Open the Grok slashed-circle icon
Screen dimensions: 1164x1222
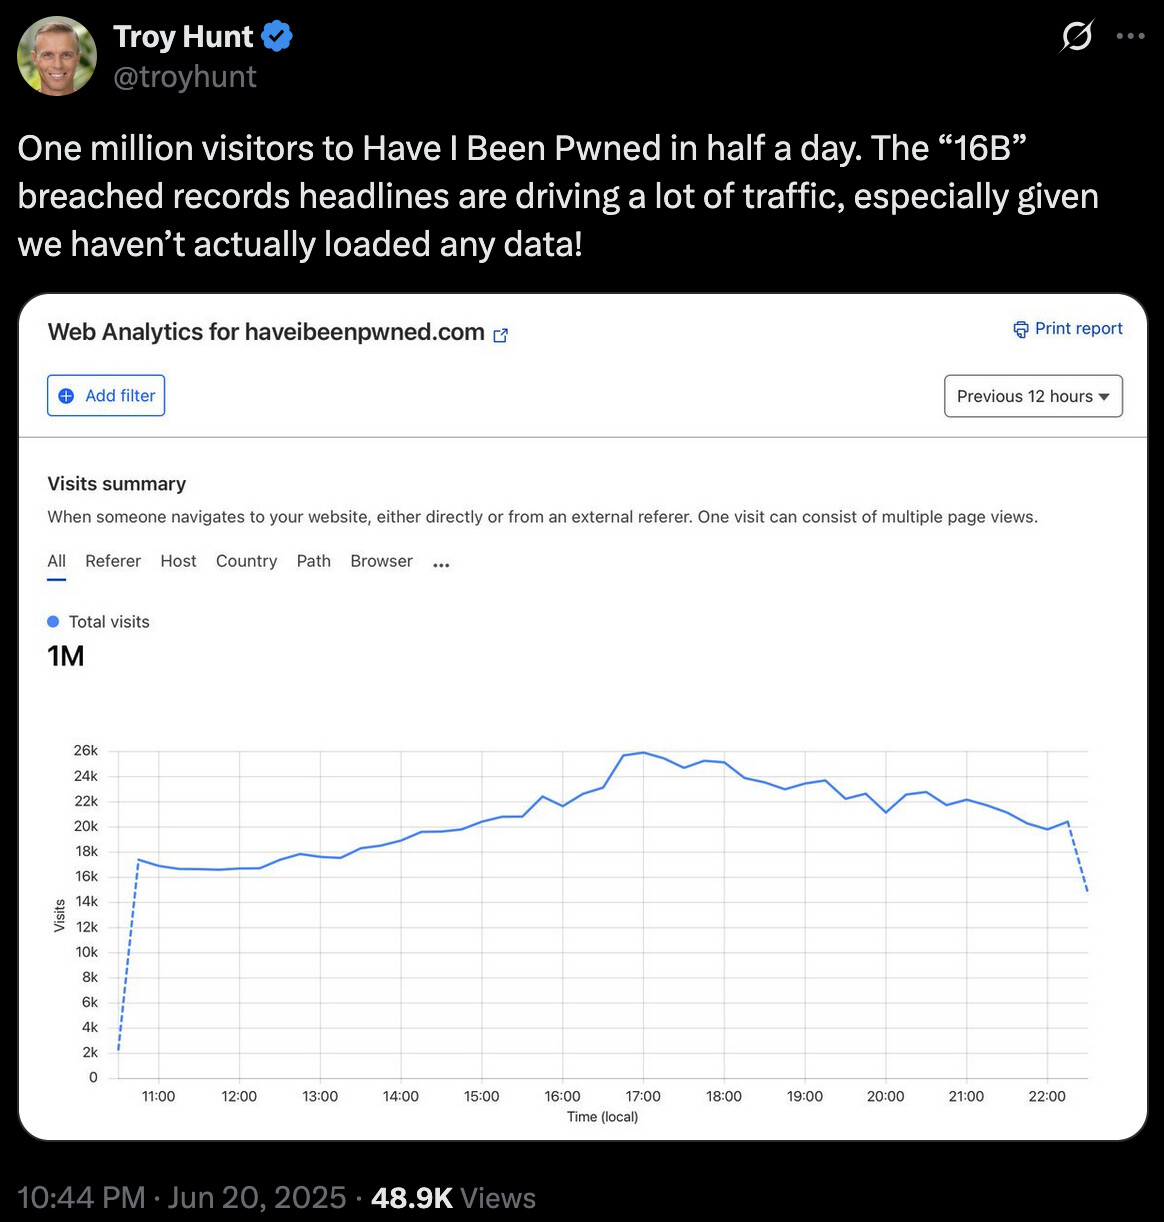[1076, 36]
